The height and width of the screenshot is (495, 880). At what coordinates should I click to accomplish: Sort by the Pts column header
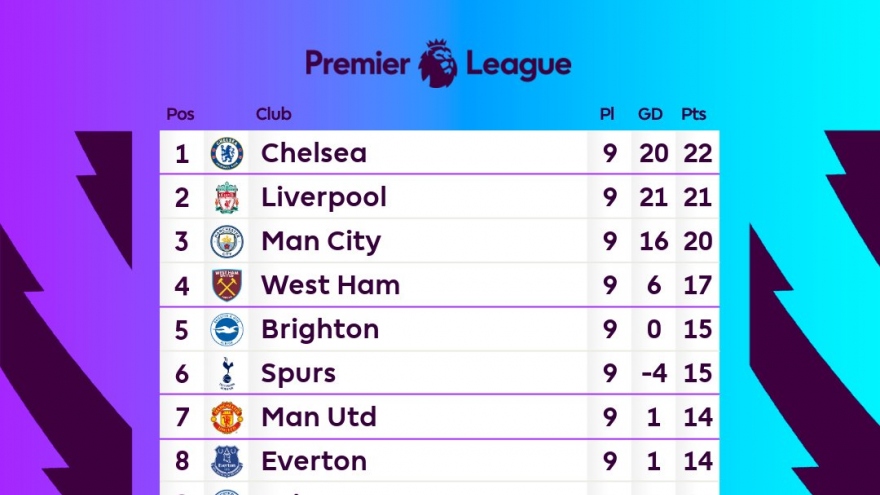point(693,114)
